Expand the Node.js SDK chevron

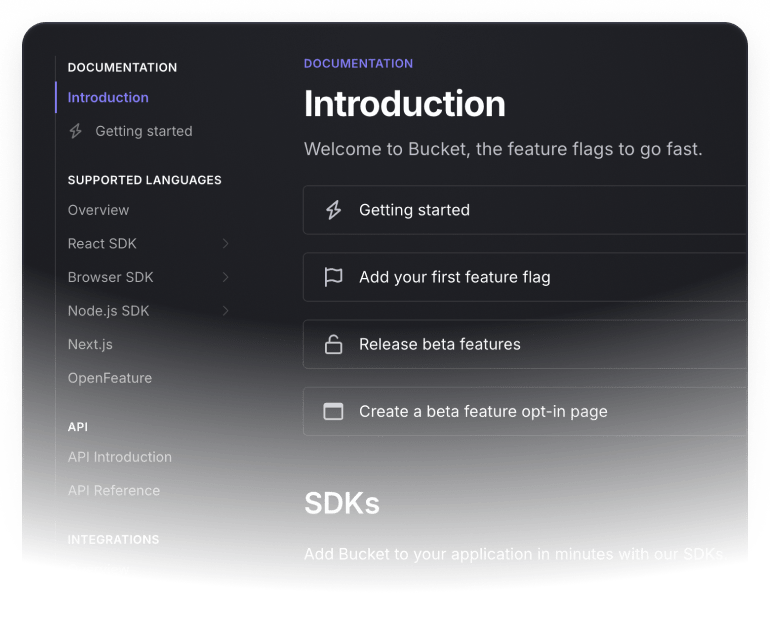[x=225, y=310]
